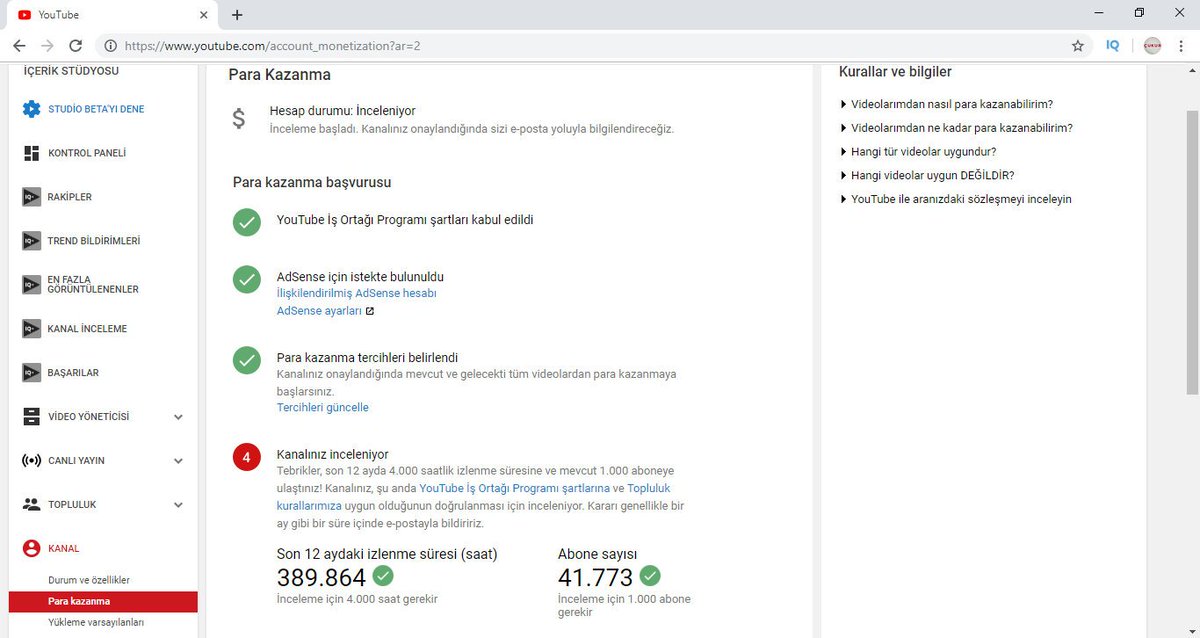
Task: Open a new browser tab
Action: click(237, 15)
